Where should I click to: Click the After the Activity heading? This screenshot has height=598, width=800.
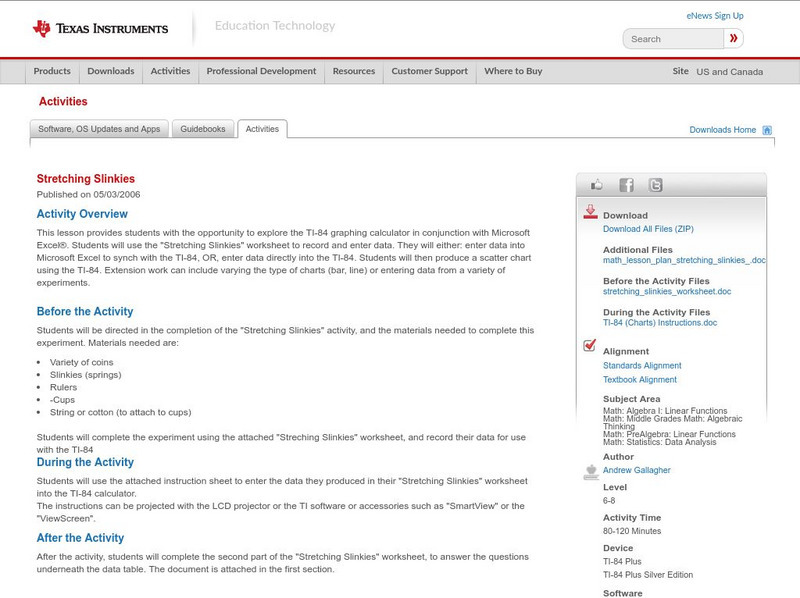point(80,538)
